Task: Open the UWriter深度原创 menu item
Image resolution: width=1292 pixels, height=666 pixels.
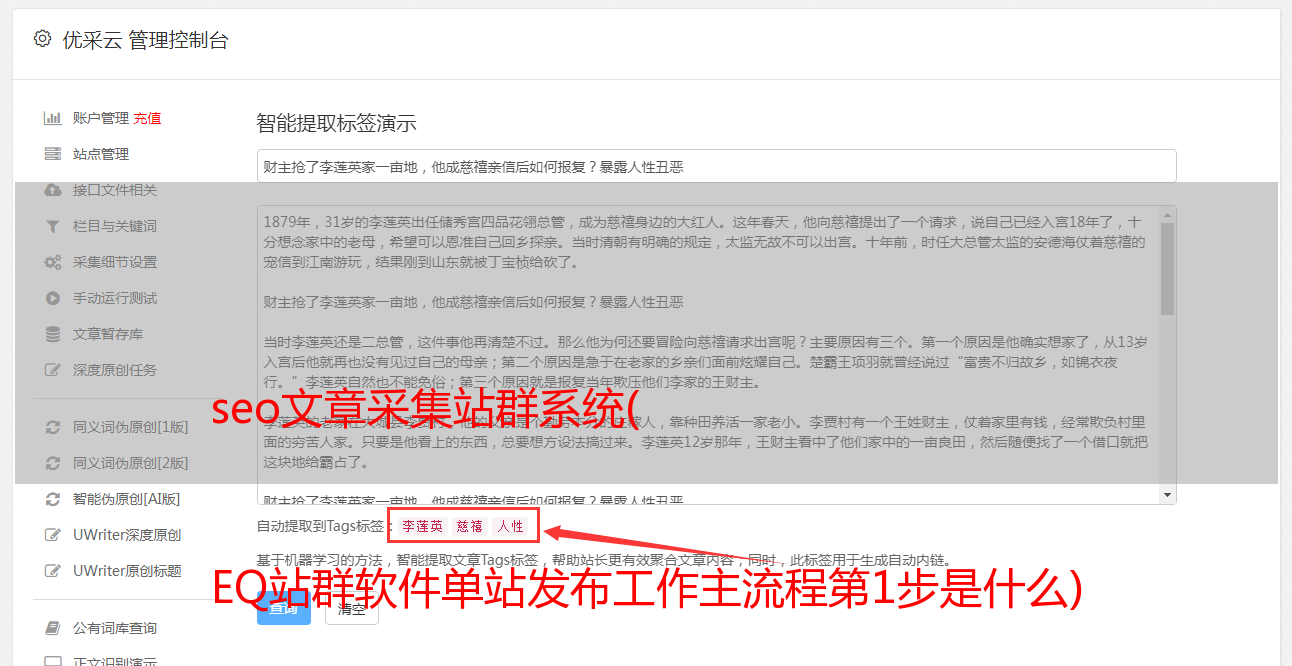Action: point(127,535)
